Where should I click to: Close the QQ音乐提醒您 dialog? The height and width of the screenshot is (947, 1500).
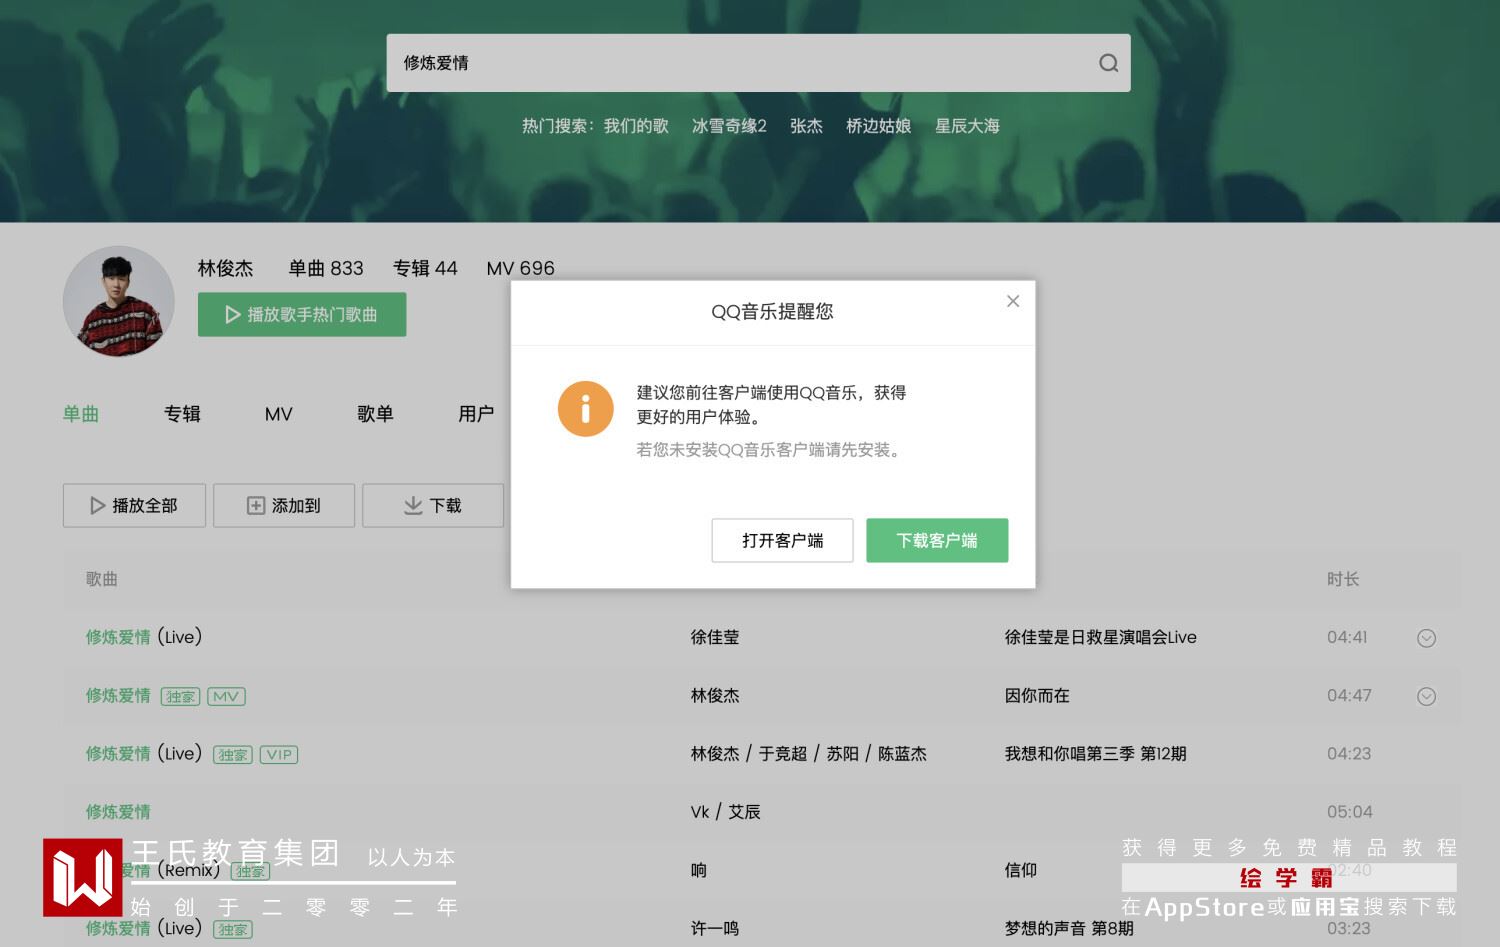pyautogui.click(x=1013, y=301)
